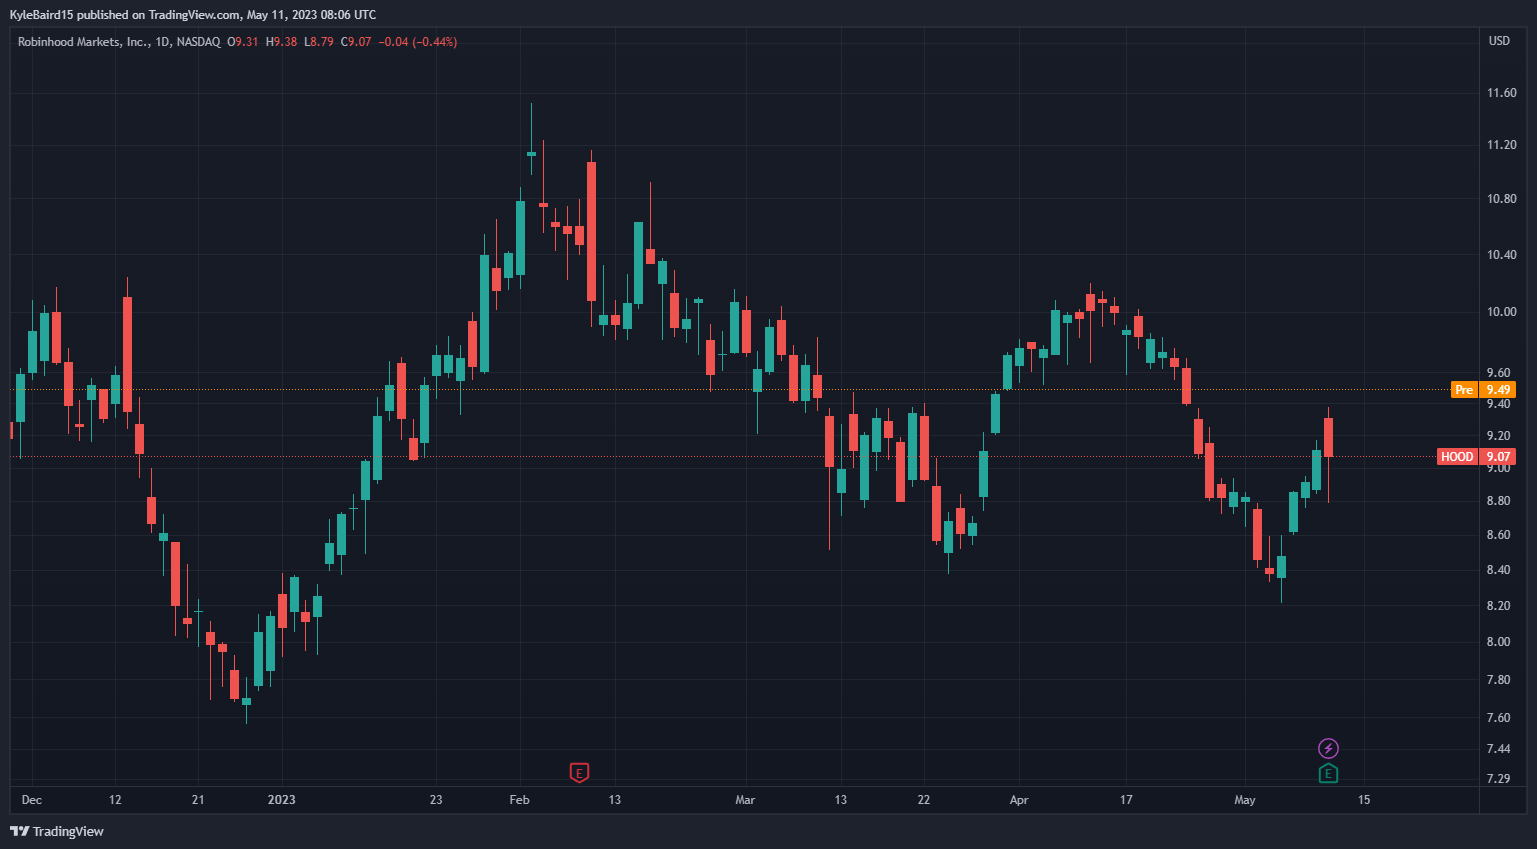This screenshot has height=849, width=1537.
Task: Click the May label on the time axis
Action: point(1245,800)
